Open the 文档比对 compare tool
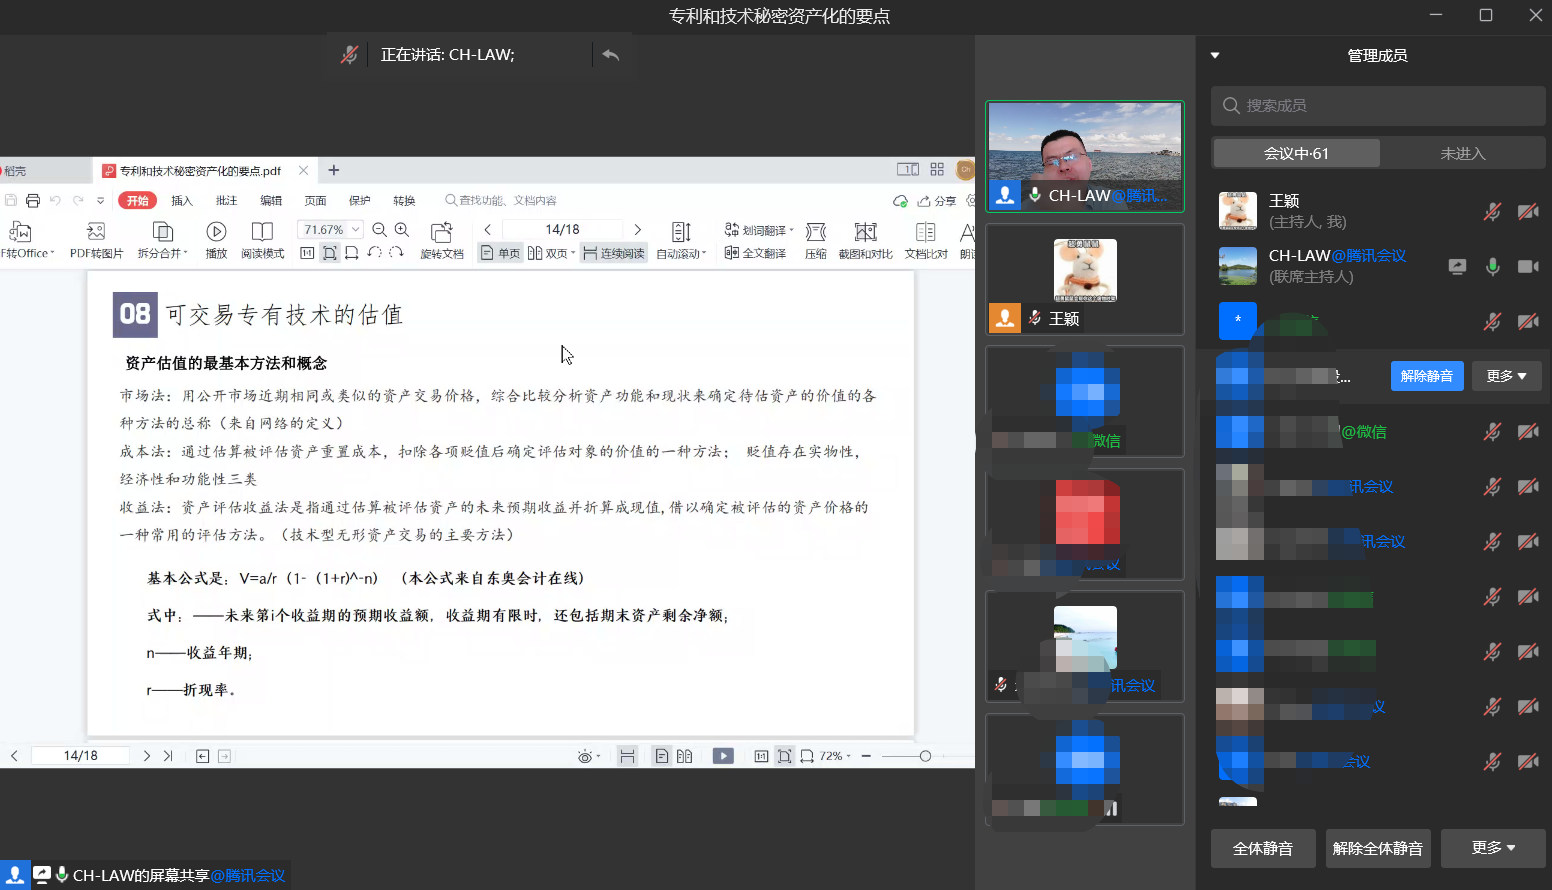This screenshot has width=1552, height=890. tap(926, 240)
